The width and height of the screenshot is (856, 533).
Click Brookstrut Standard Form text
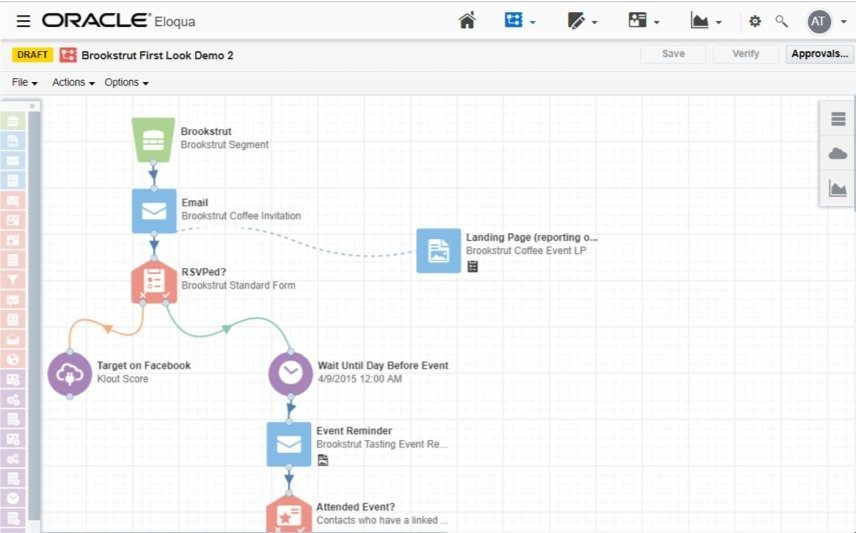[x=239, y=285]
